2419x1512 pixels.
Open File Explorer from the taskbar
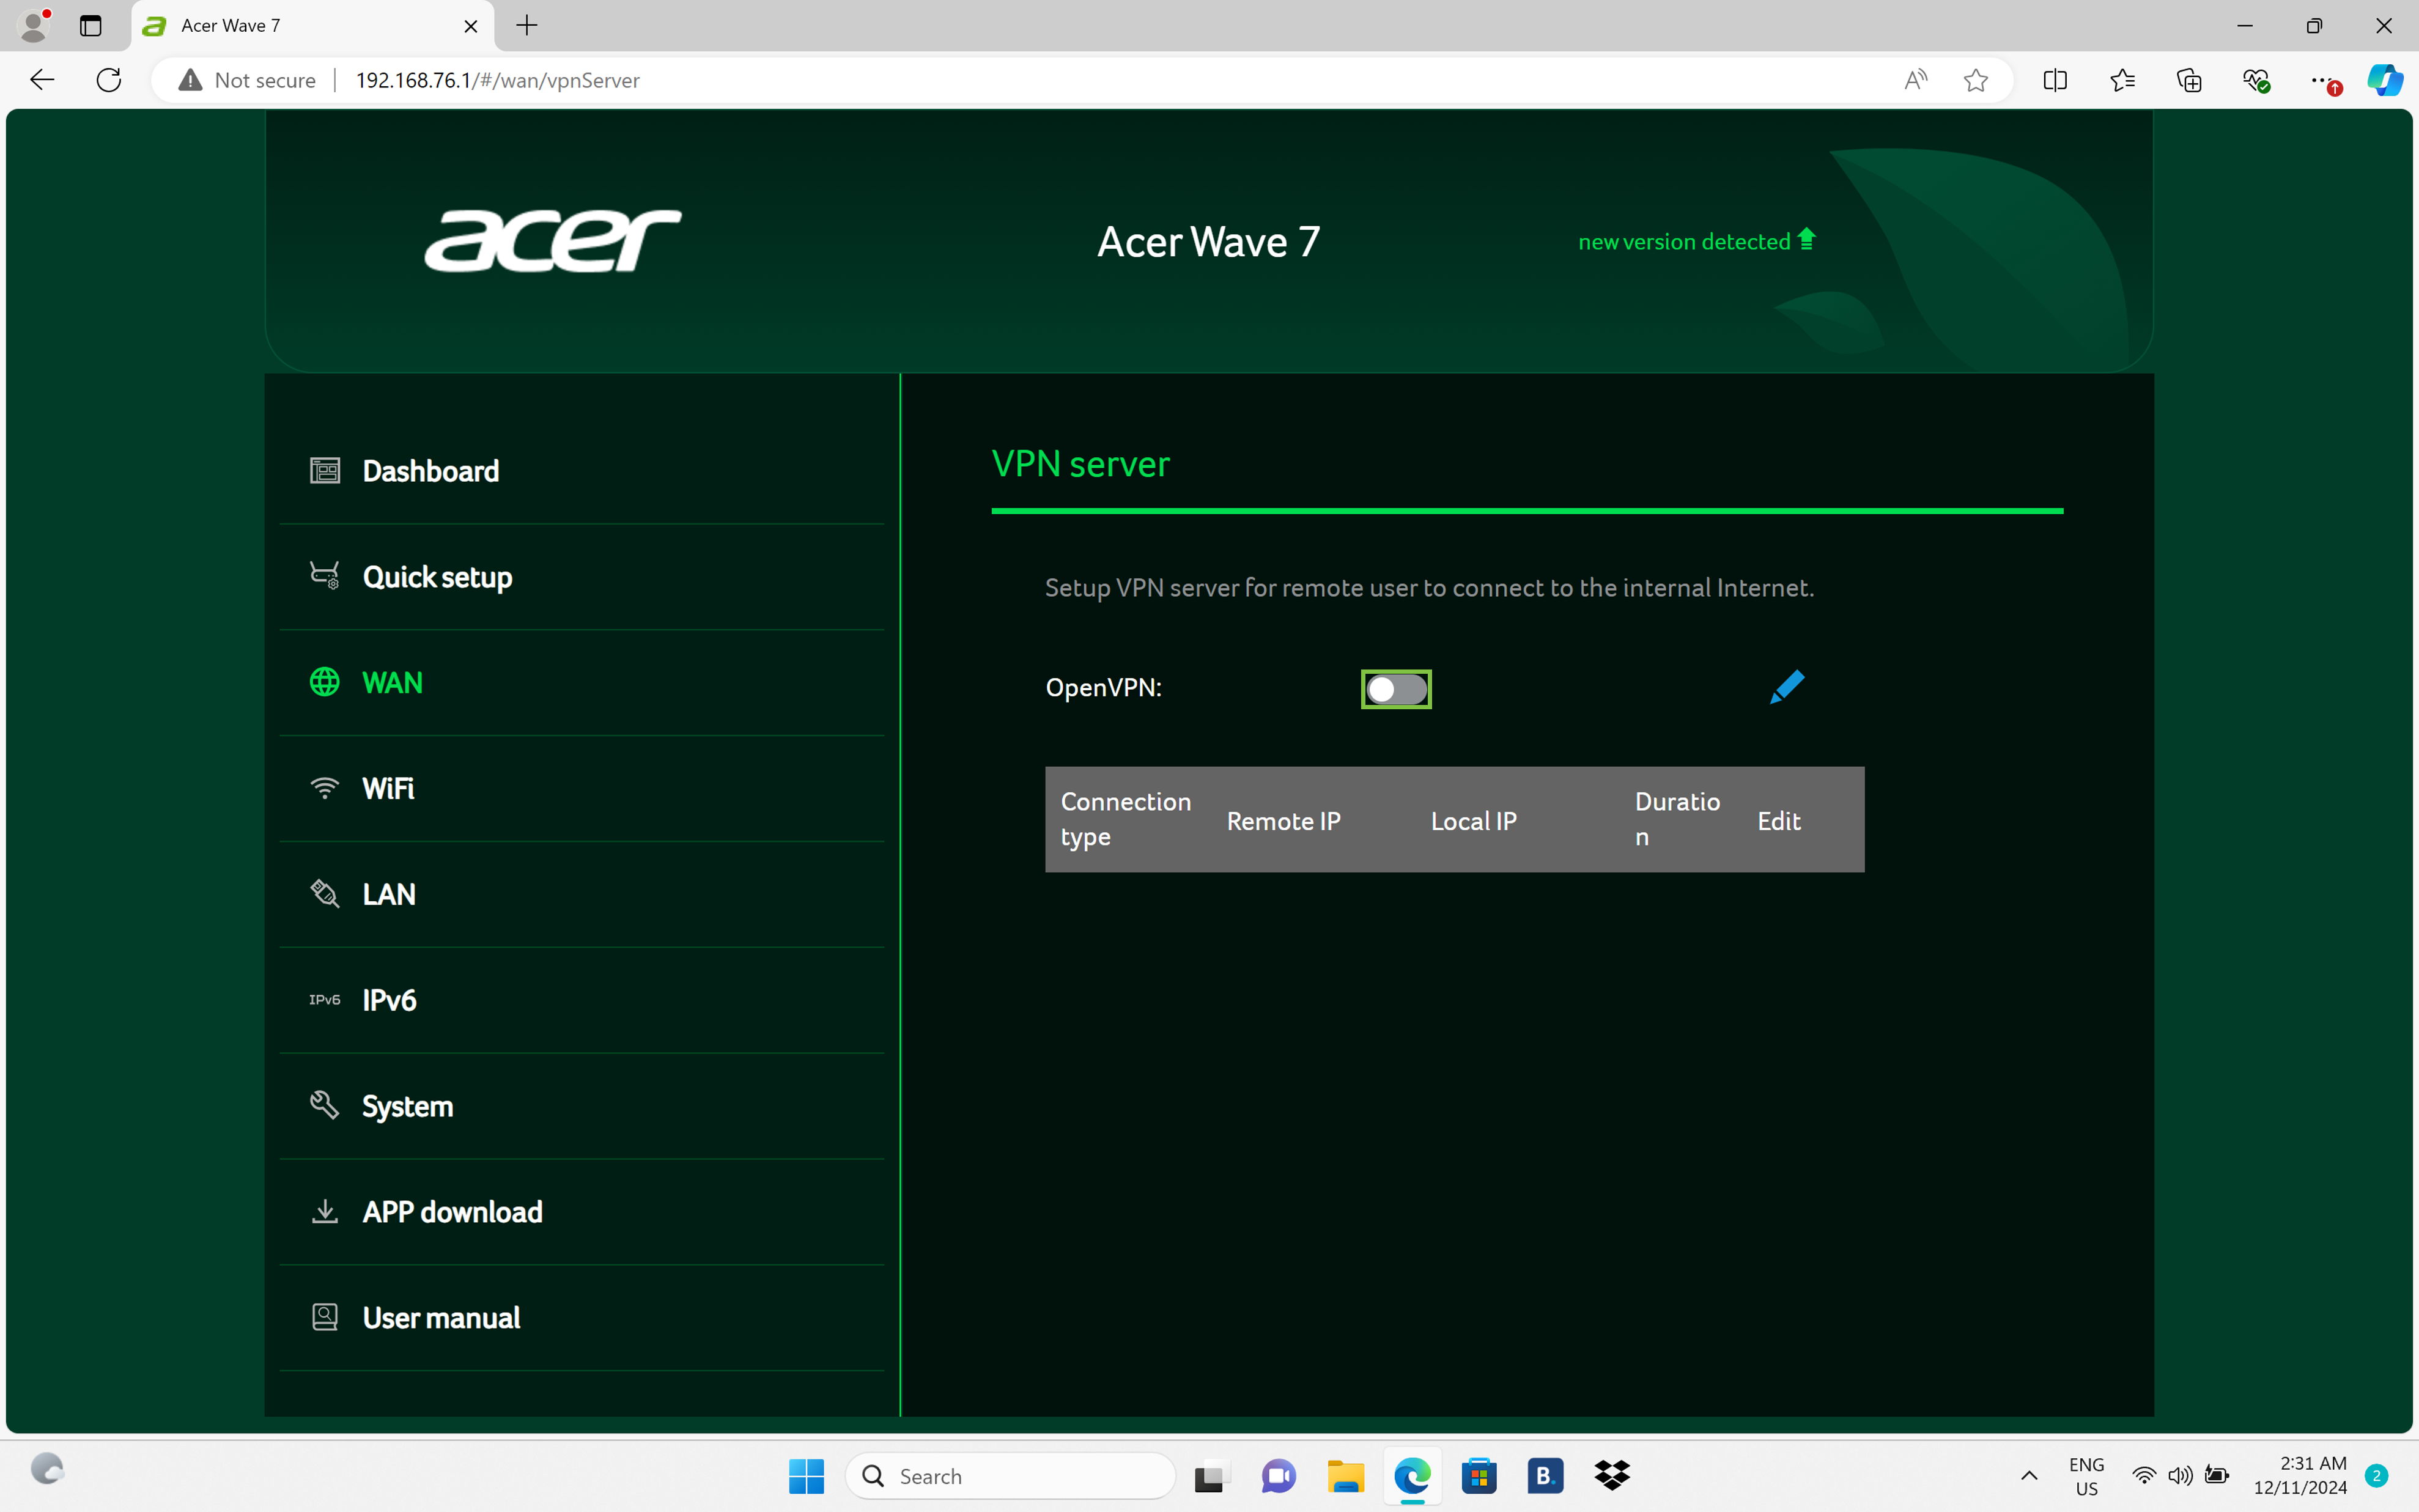(1345, 1476)
